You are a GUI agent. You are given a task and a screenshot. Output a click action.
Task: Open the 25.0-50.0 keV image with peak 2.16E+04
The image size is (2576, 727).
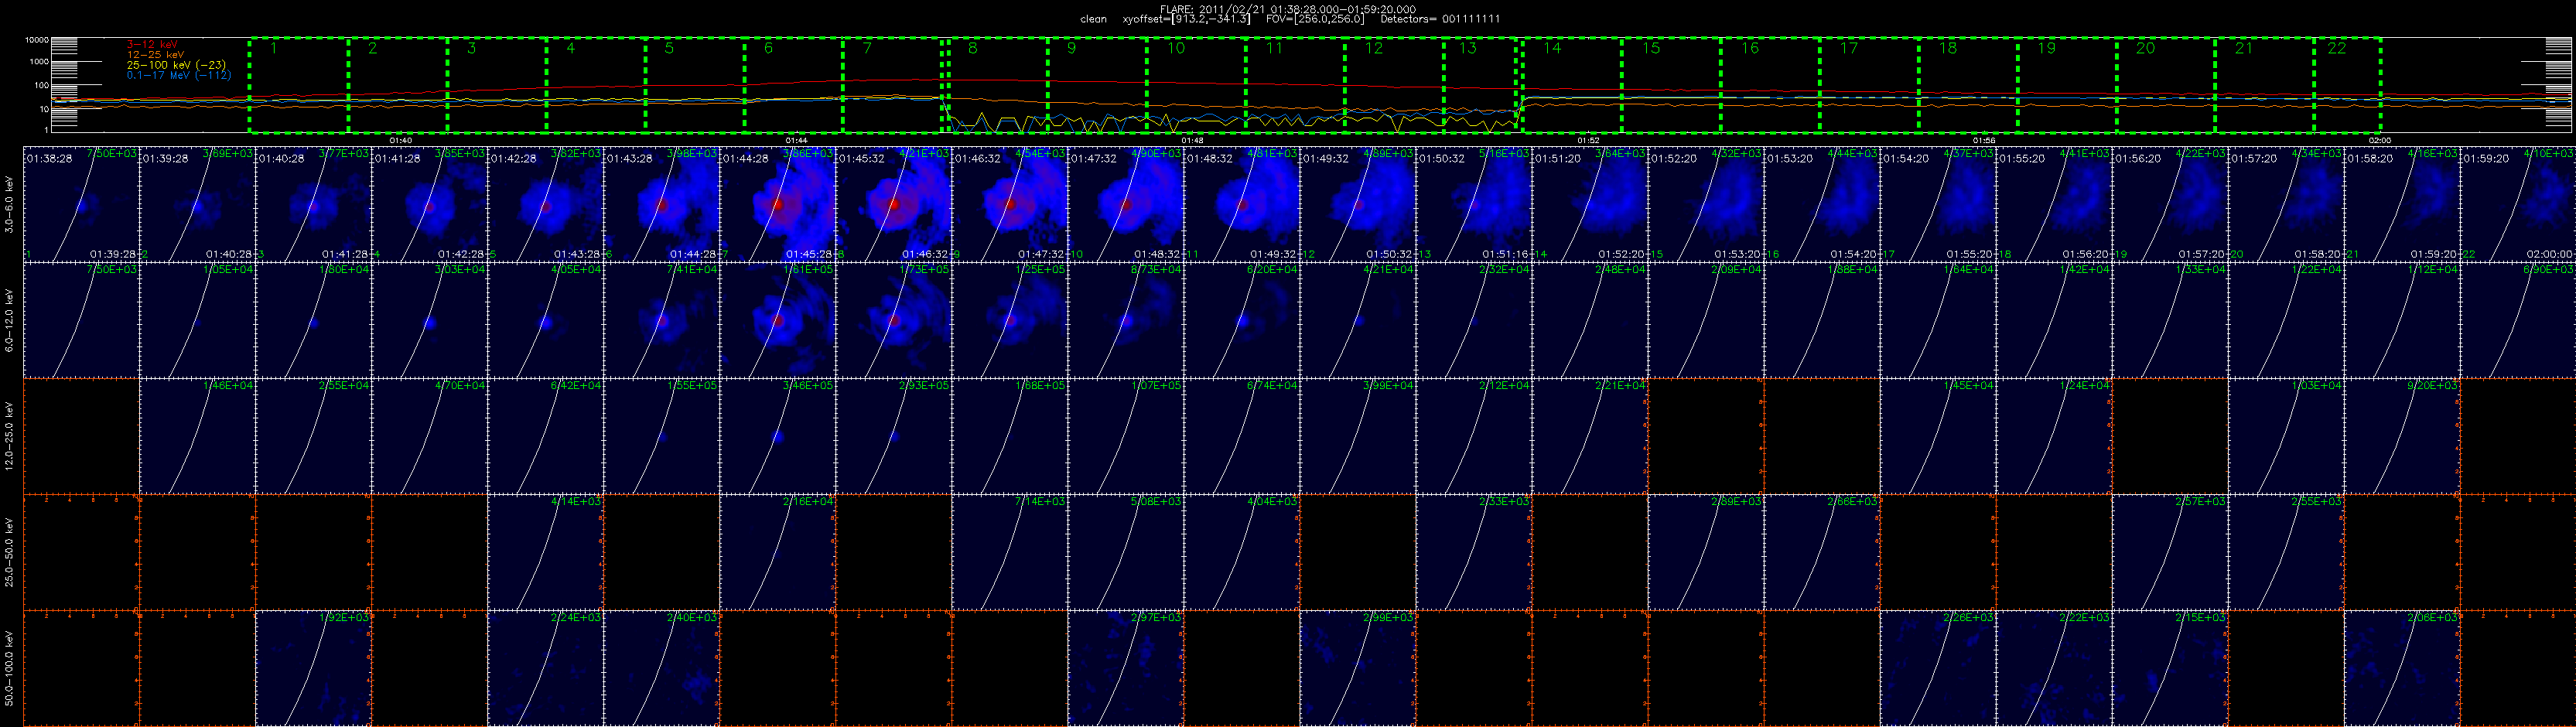coord(777,552)
